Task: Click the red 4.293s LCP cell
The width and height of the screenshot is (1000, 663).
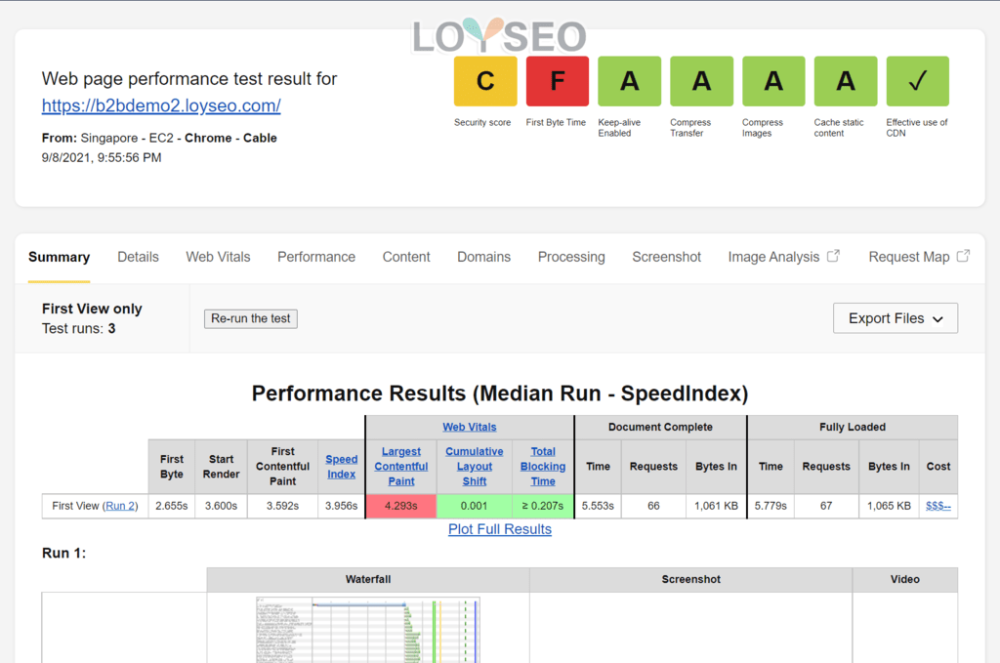Action: click(401, 506)
